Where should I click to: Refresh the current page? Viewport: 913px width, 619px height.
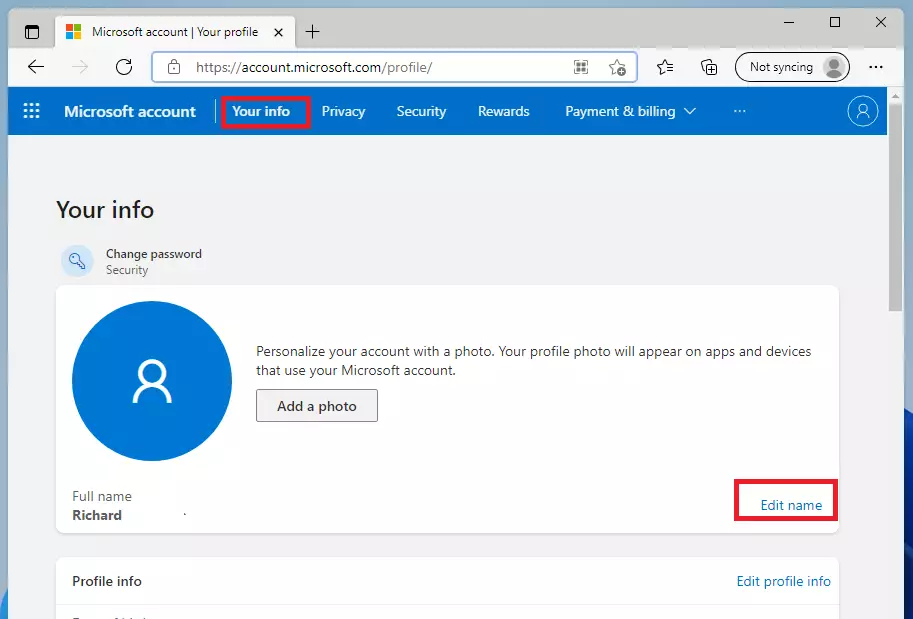coord(124,67)
